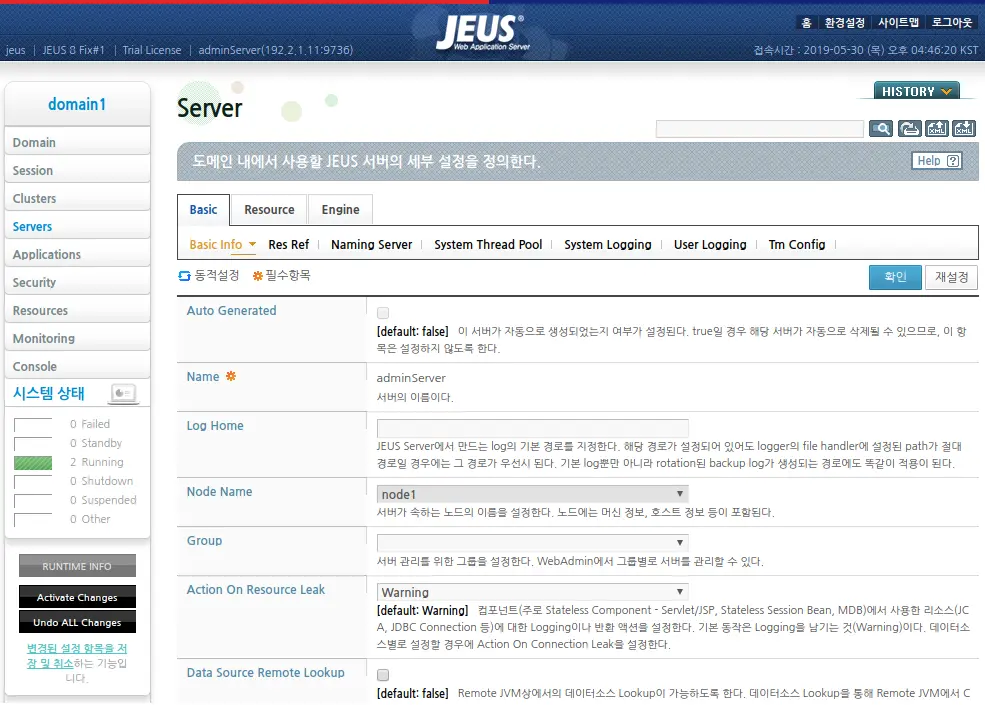Click the 0 Other status text

click(90, 518)
